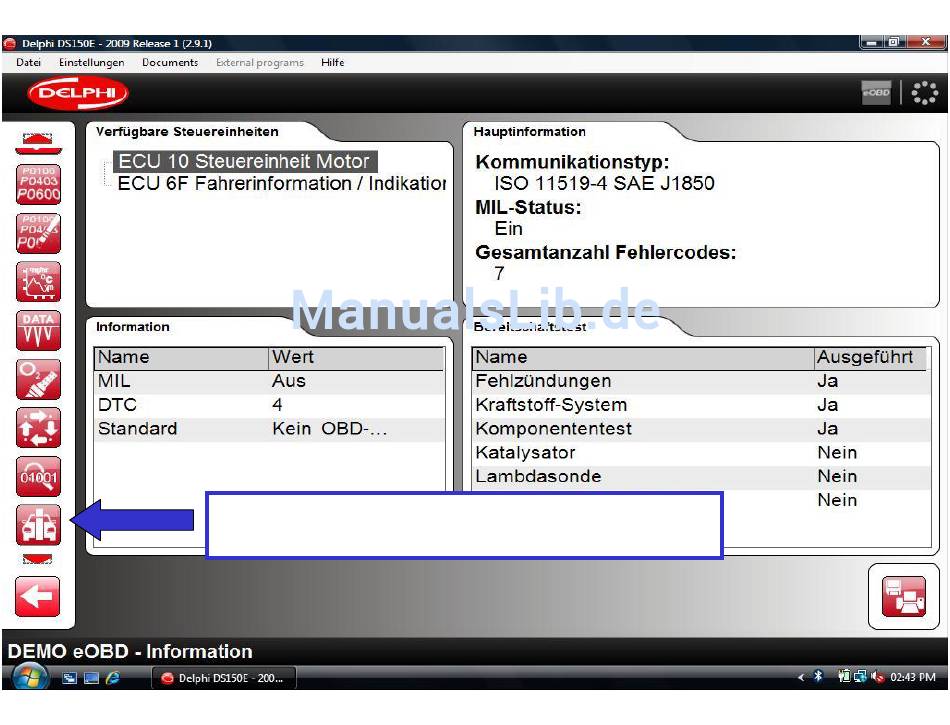Screen dimensions: 950x725
Task: Select ECU 6F Fahrerinformation entry
Action: [x=282, y=184]
